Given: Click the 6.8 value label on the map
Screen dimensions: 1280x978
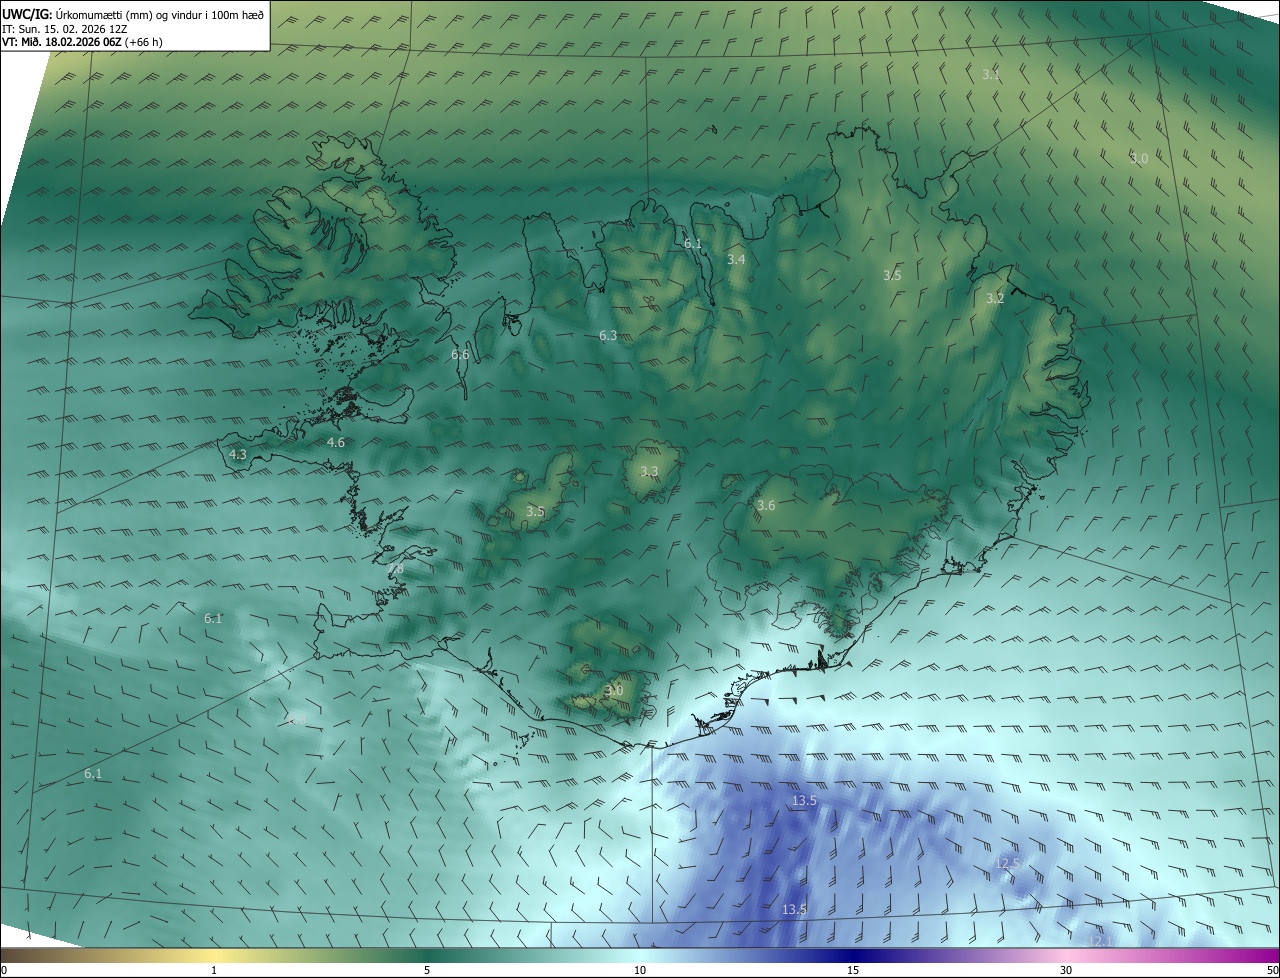Looking at the screenshot, I should point(297,720).
